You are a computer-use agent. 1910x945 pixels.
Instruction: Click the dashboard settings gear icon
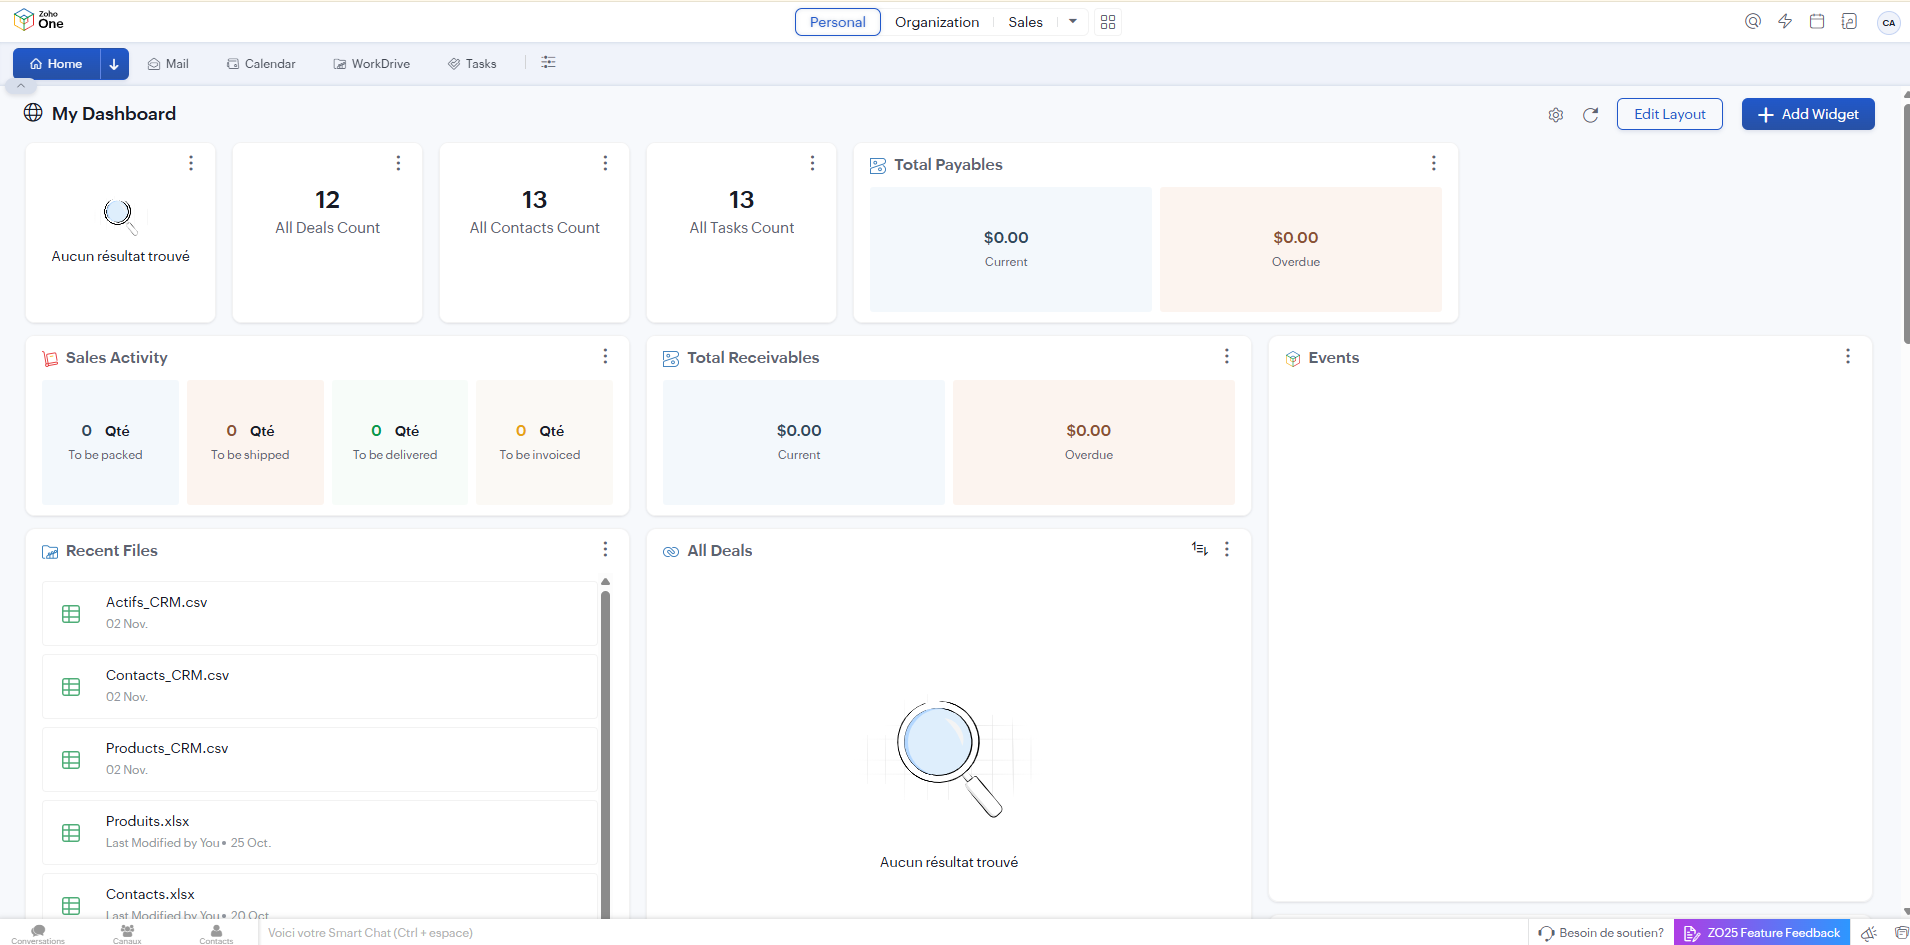click(x=1555, y=115)
